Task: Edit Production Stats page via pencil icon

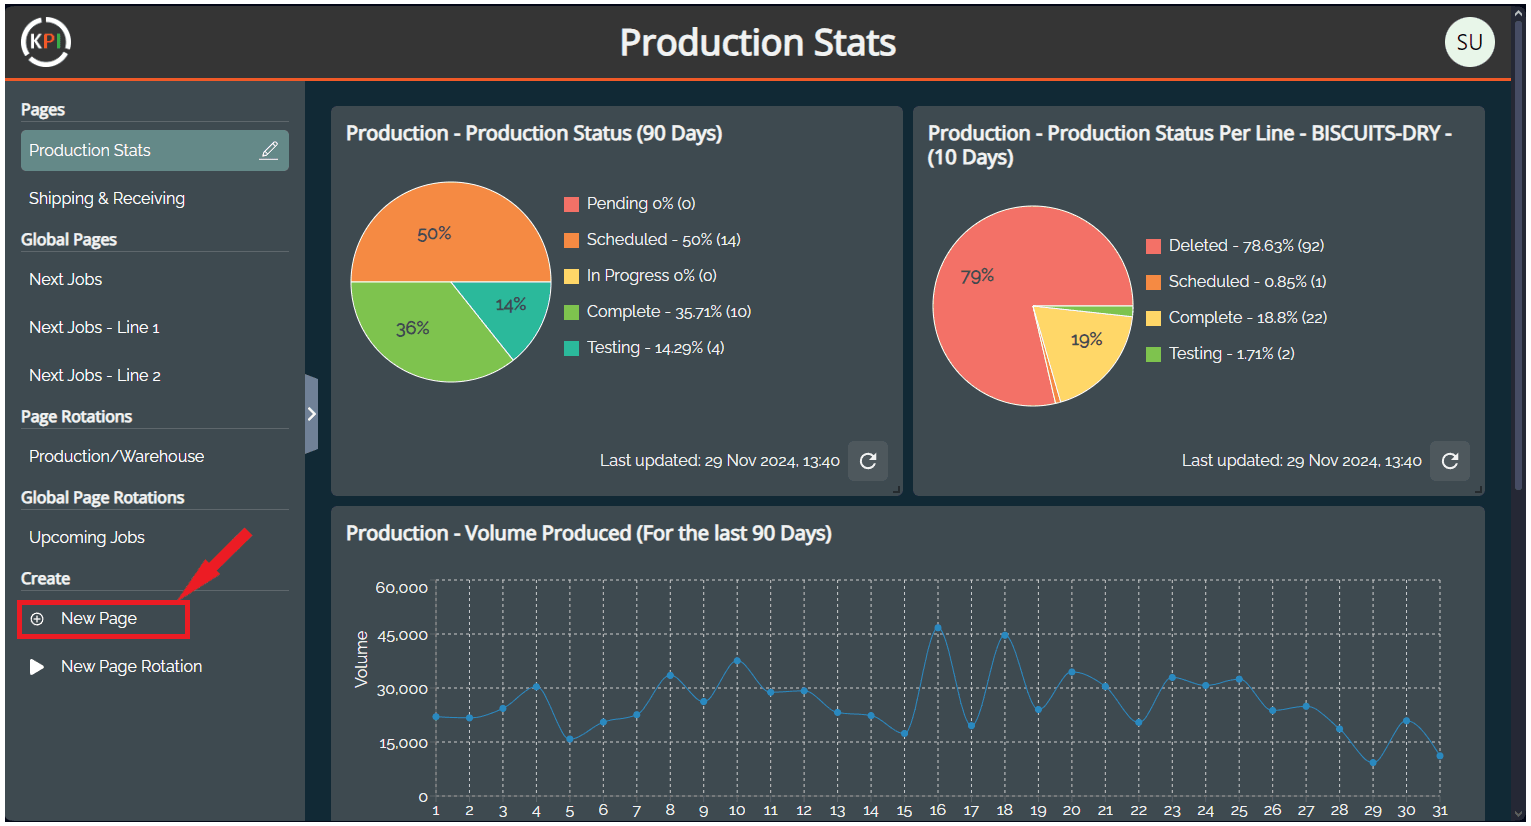Action: (269, 150)
